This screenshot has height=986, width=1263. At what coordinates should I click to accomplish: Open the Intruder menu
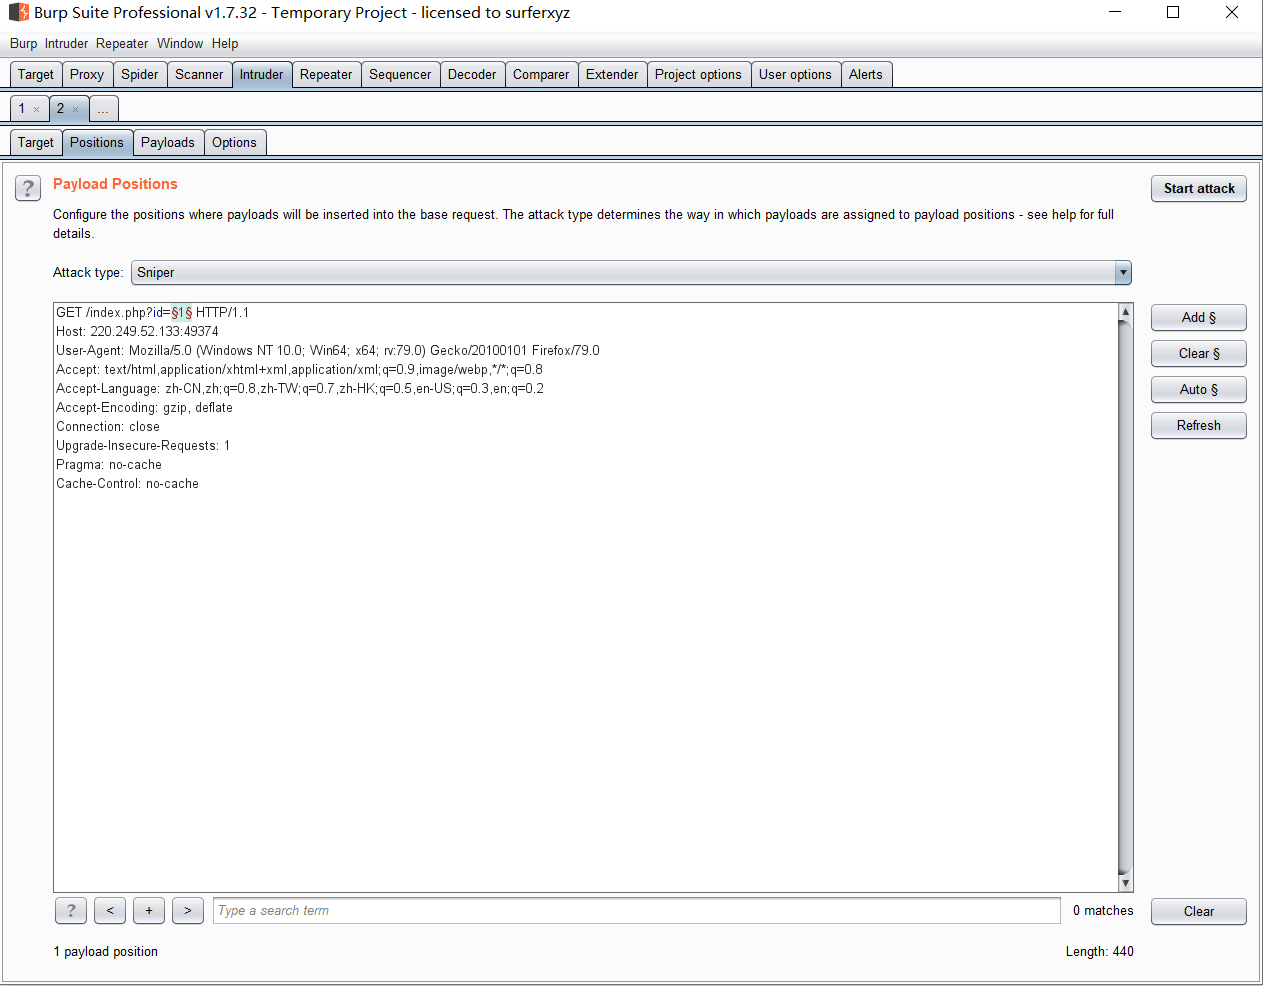66,44
